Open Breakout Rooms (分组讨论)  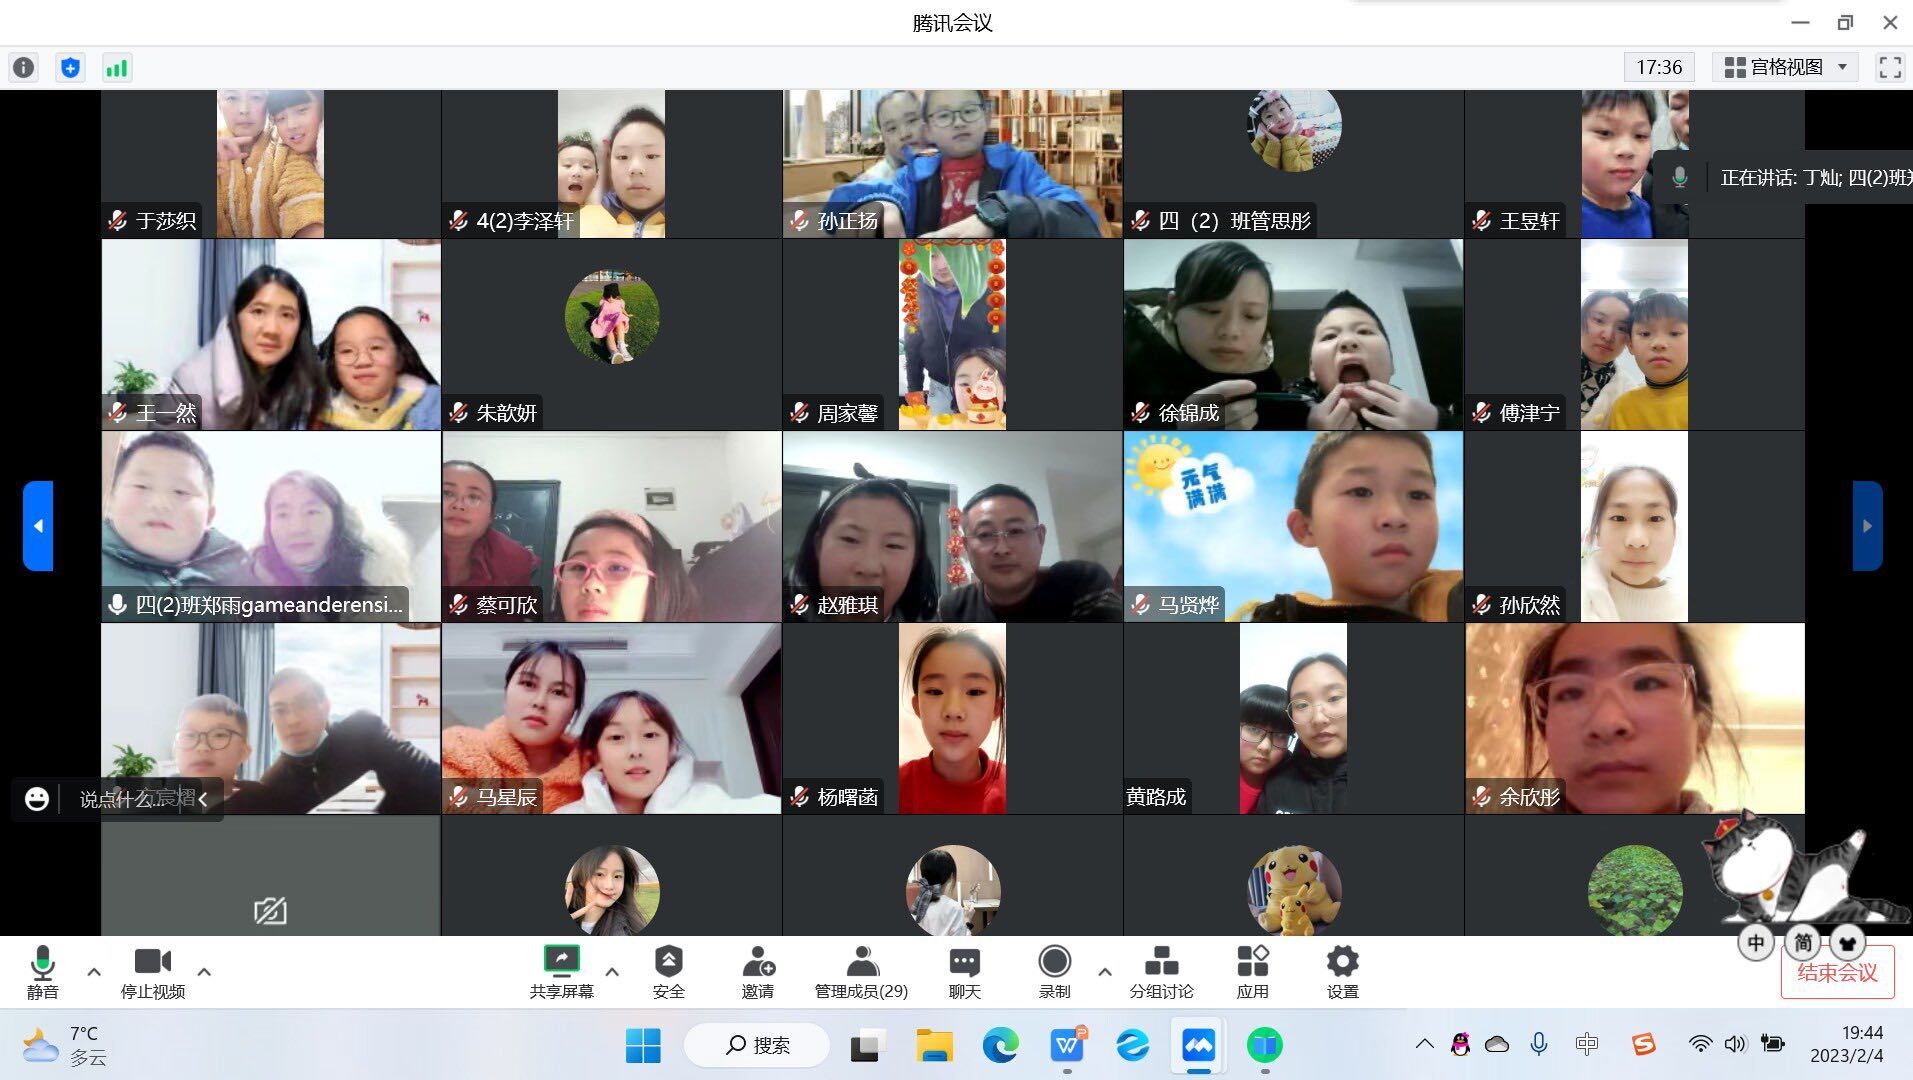point(1161,972)
